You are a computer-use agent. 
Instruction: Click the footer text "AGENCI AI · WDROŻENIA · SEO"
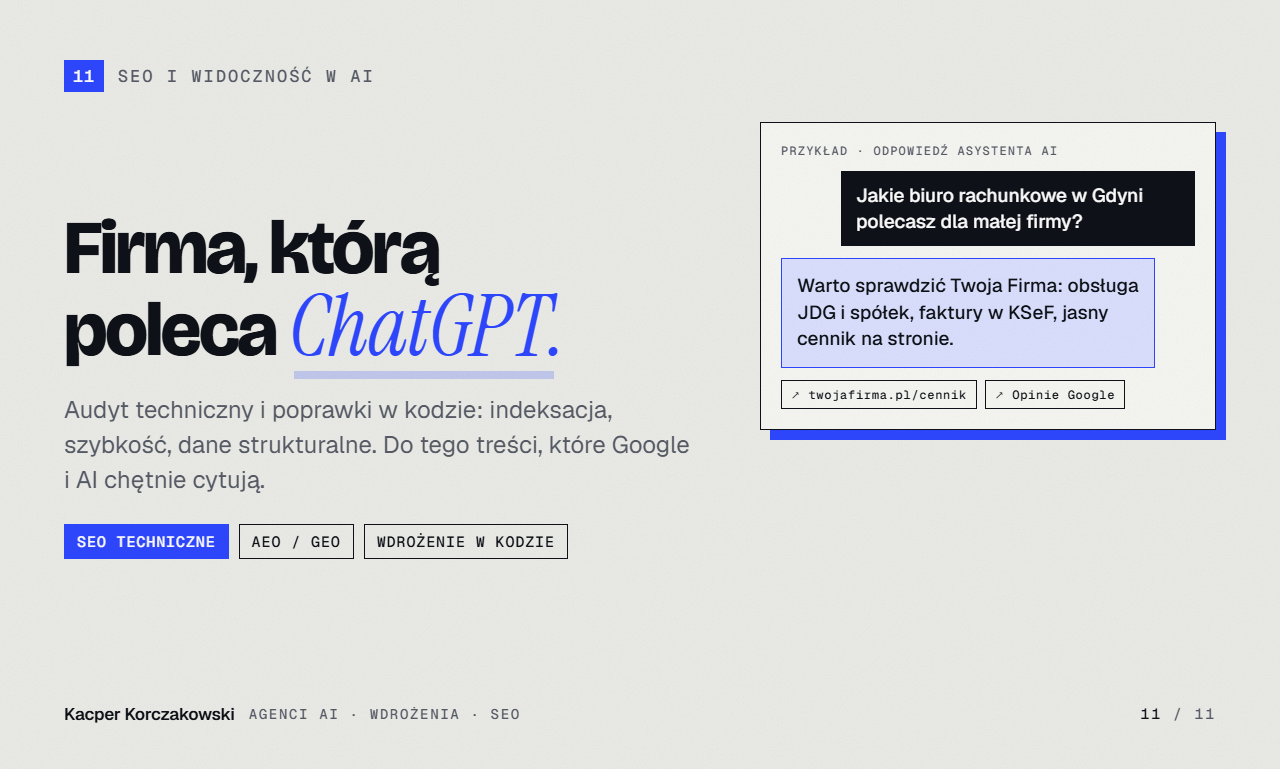(x=385, y=714)
